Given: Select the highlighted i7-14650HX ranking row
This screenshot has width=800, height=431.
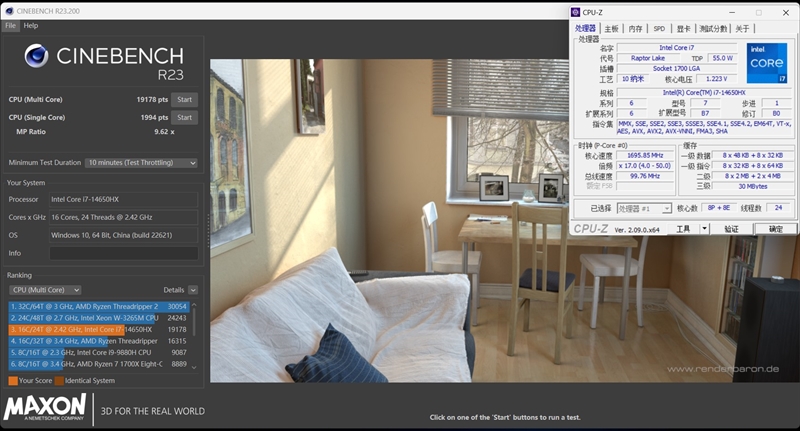Looking at the screenshot, I should [99, 329].
